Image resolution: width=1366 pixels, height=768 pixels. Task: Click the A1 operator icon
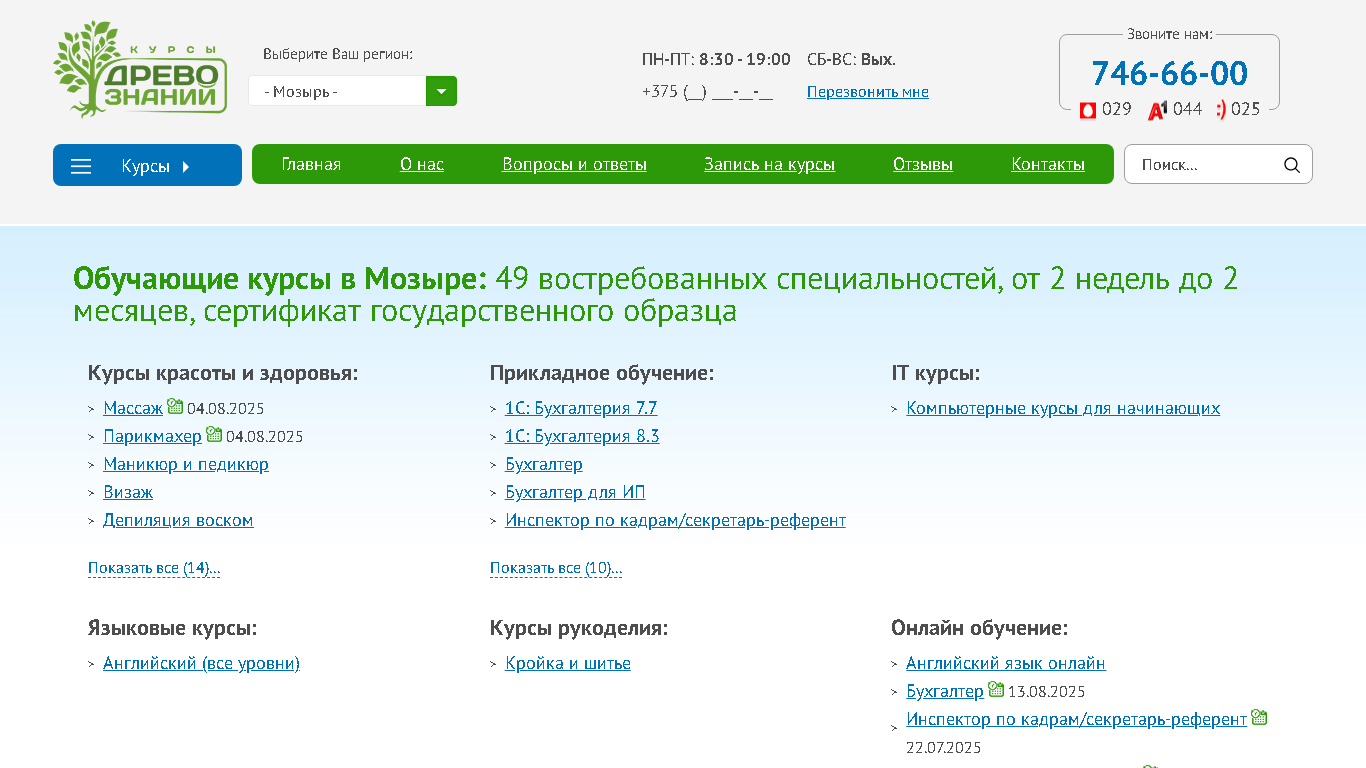click(x=1158, y=109)
